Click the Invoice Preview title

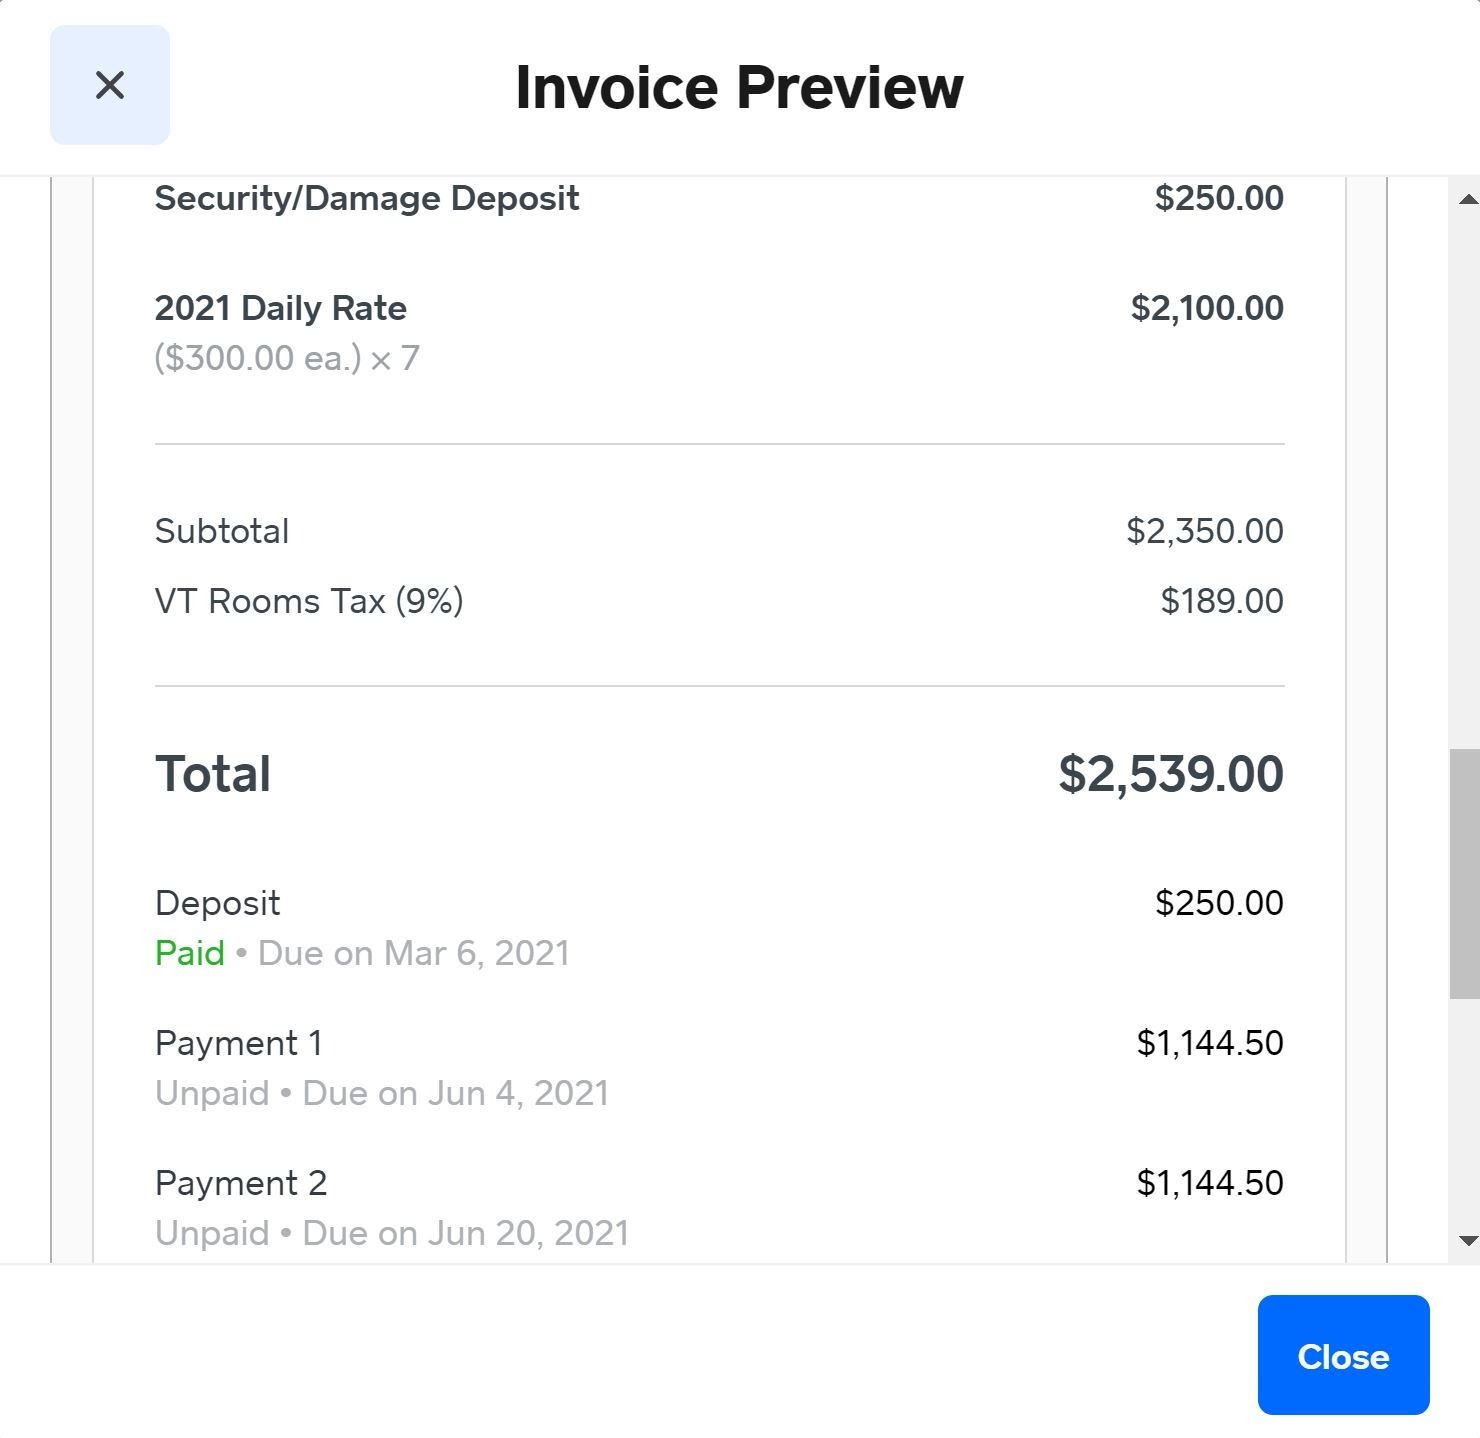click(739, 86)
